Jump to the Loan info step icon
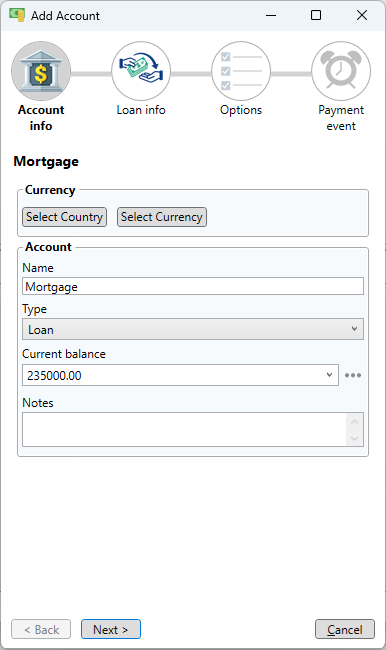This screenshot has height=650, width=386. click(x=141, y=71)
